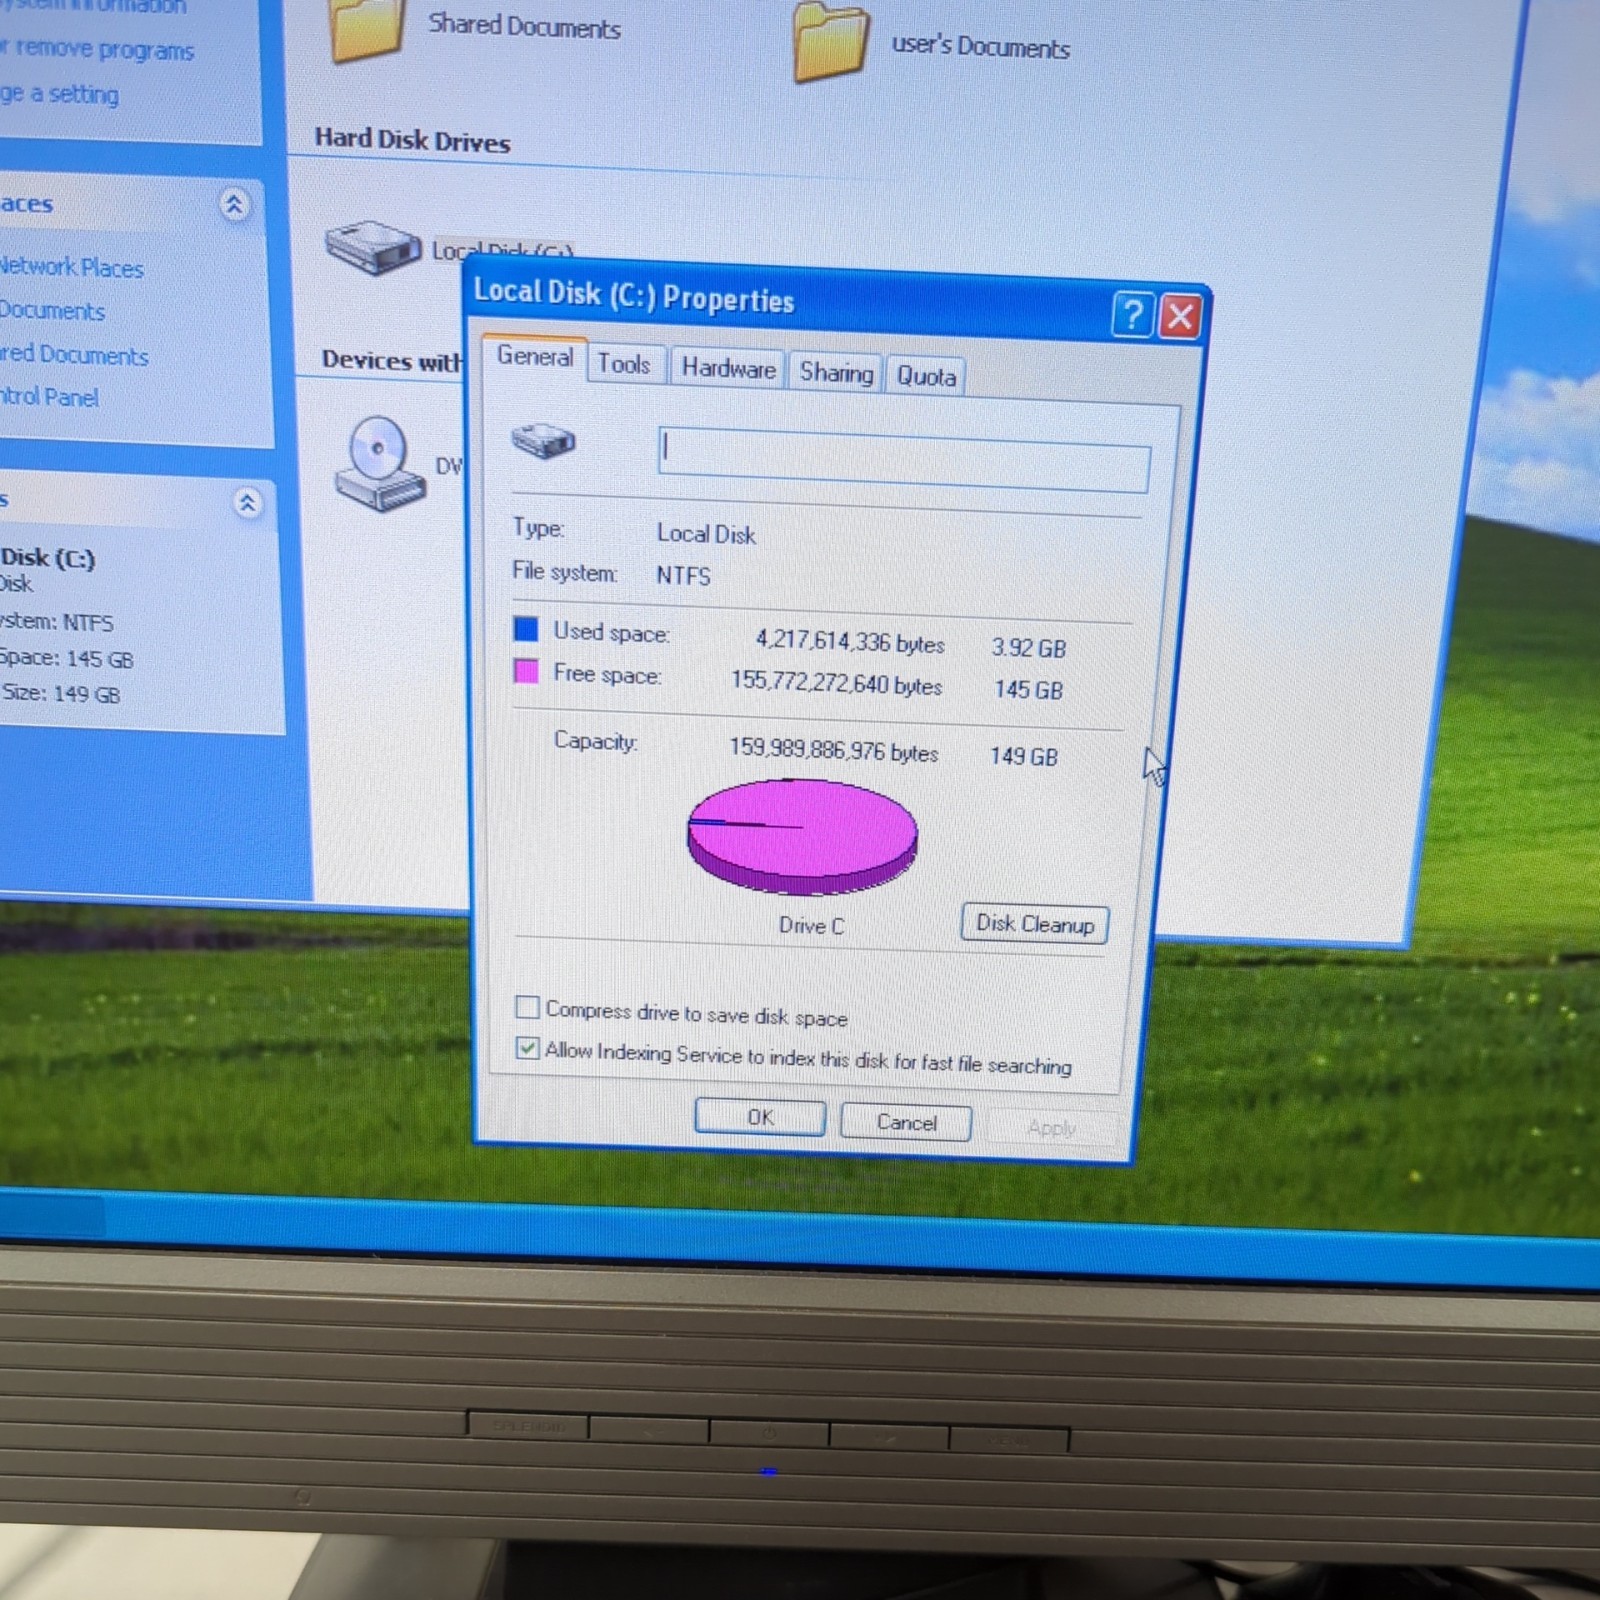Open the Hardware tab
This screenshot has height=1600, width=1600.
(728, 369)
